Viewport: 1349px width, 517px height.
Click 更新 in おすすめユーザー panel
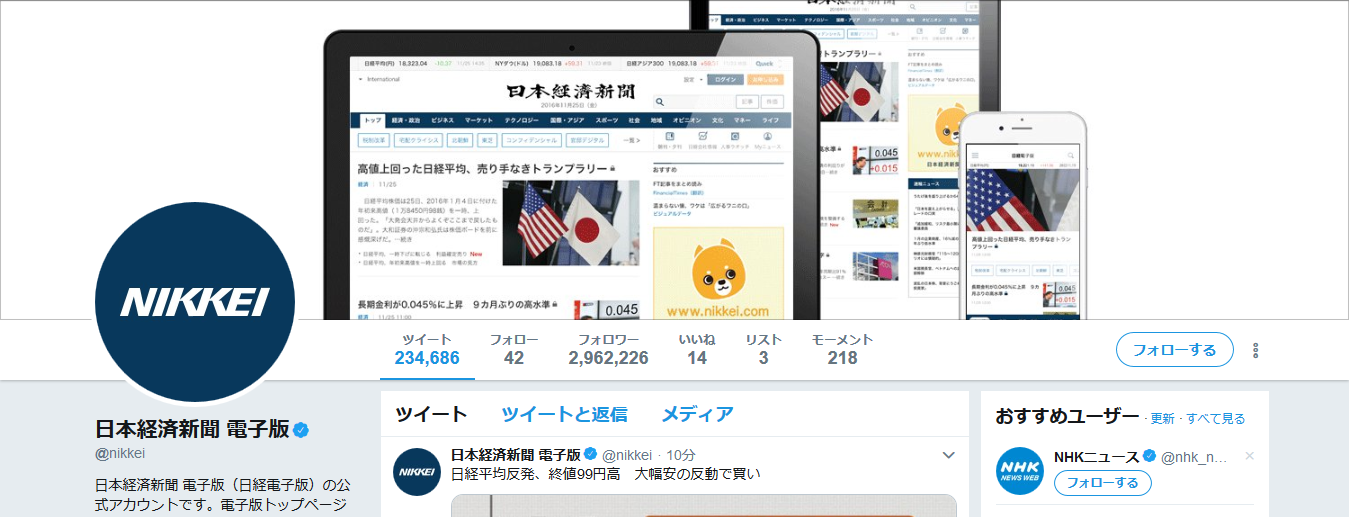(1162, 418)
